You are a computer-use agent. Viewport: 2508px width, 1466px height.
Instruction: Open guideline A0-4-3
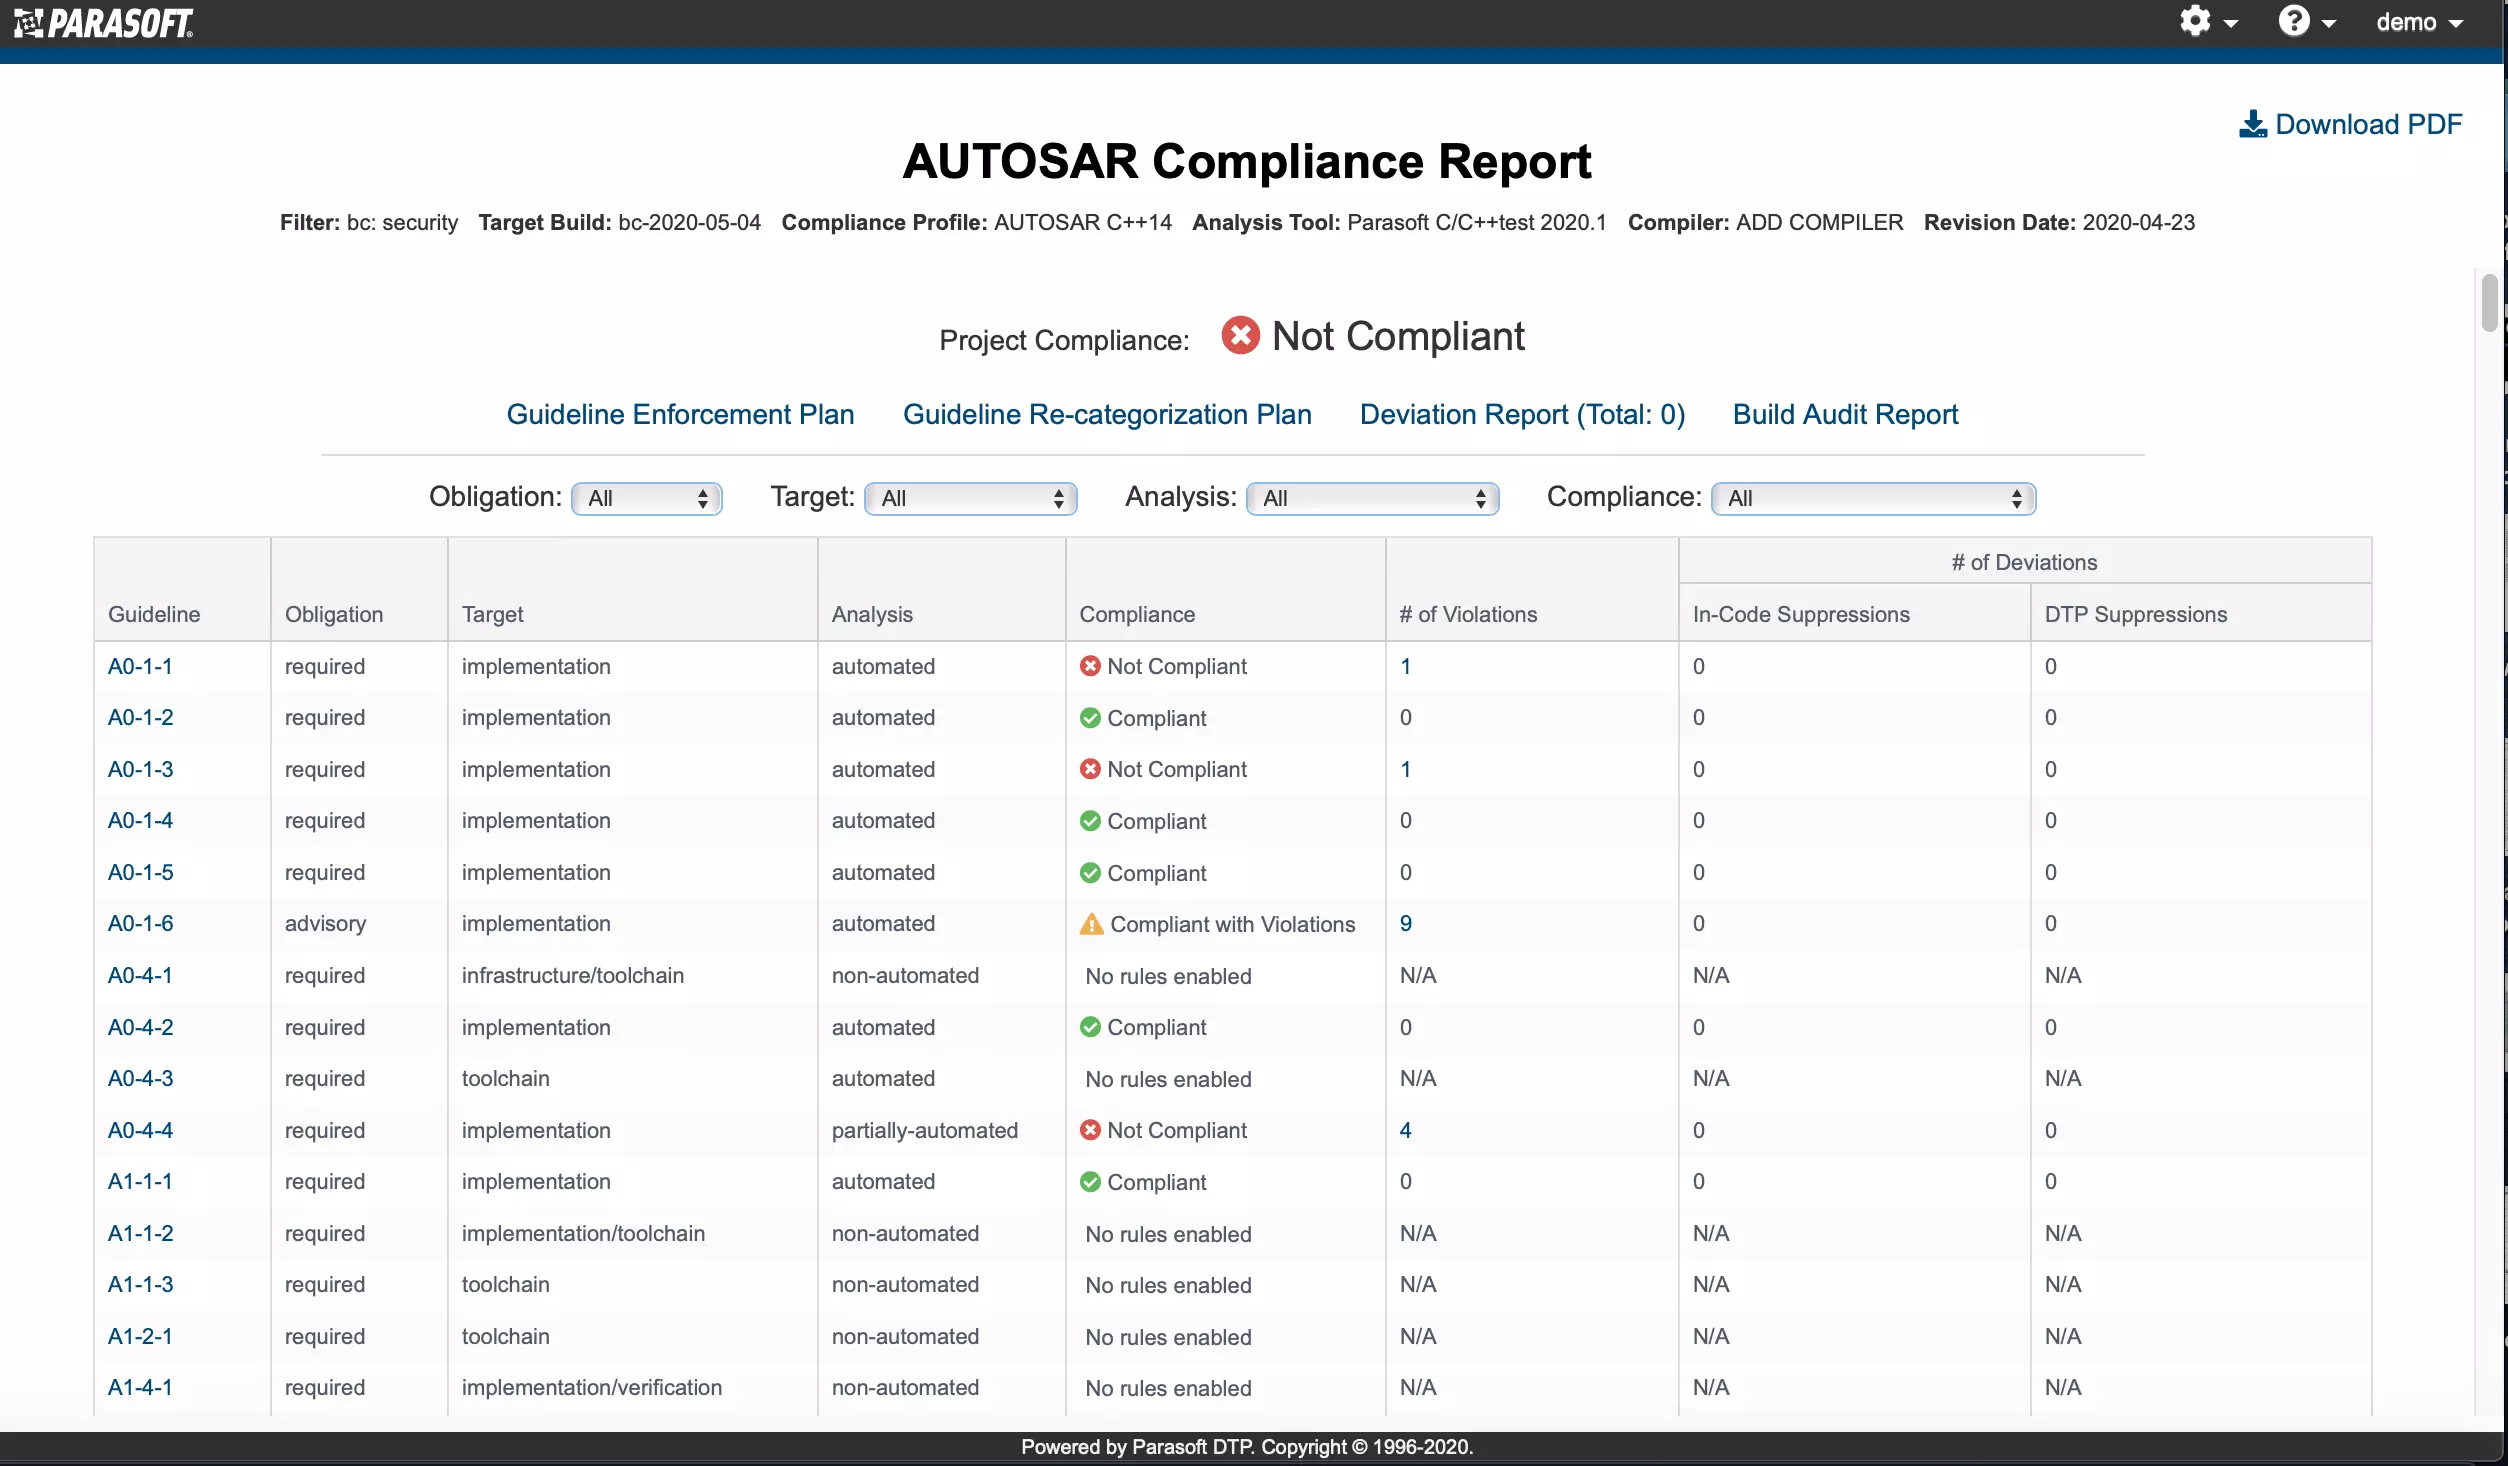point(140,1078)
